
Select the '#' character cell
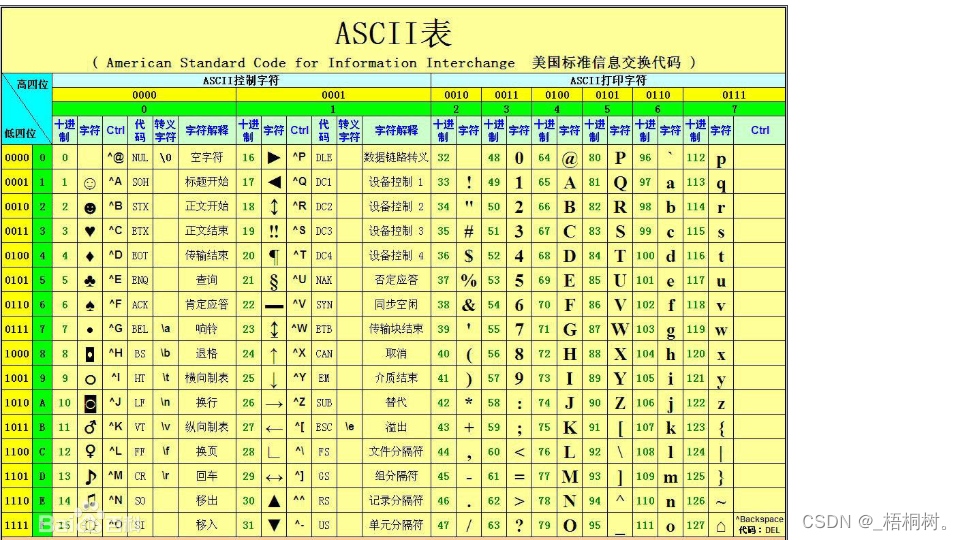(x=469, y=231)
